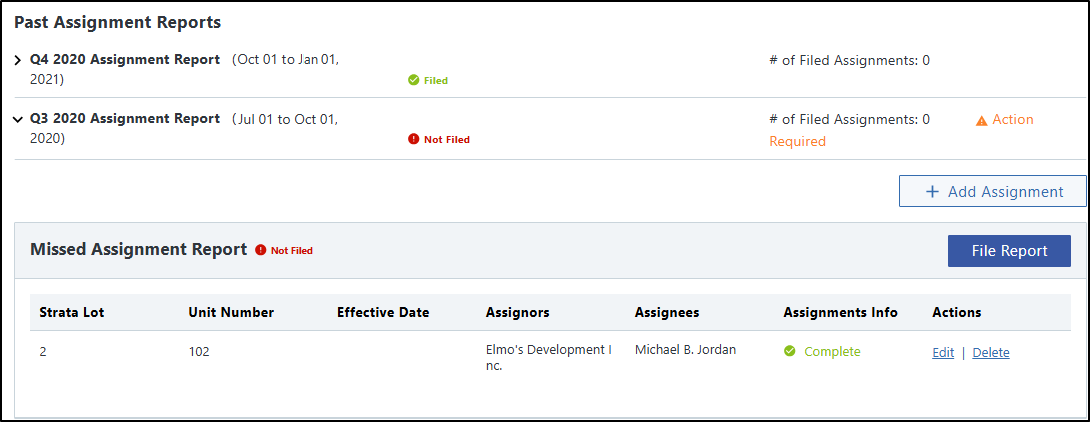
Task: Click the Delete link for unit 102
Action: click(x=991, y=353)
